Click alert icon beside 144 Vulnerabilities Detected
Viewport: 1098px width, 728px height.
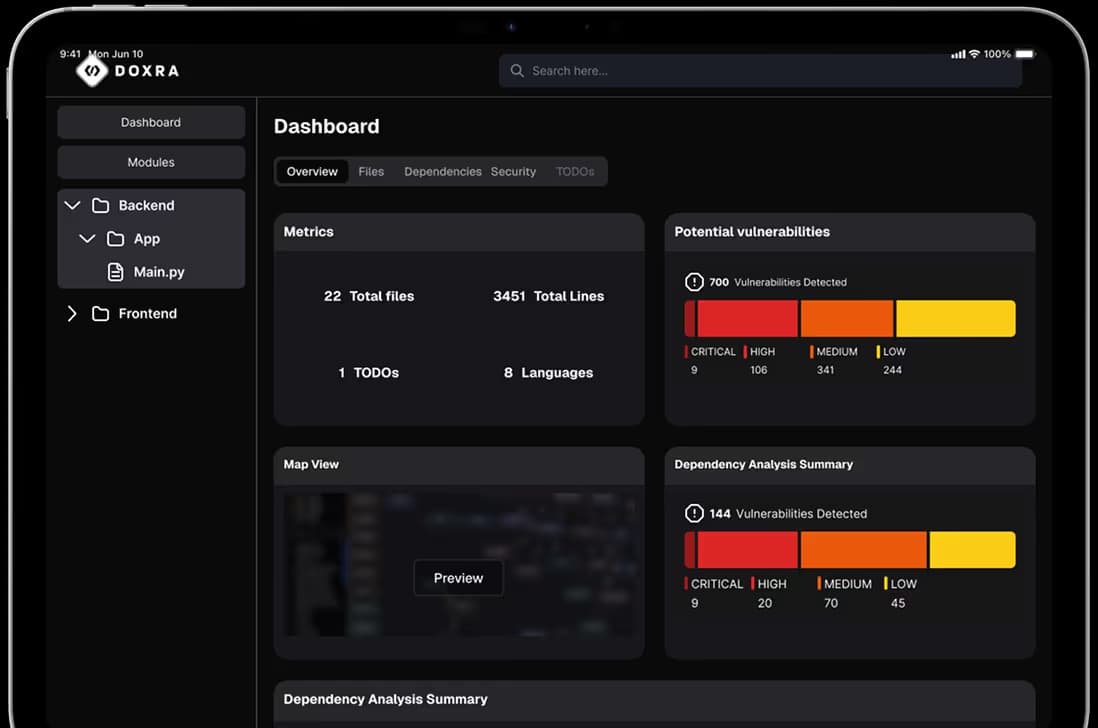pyautogui.click(x=694, y=513)
